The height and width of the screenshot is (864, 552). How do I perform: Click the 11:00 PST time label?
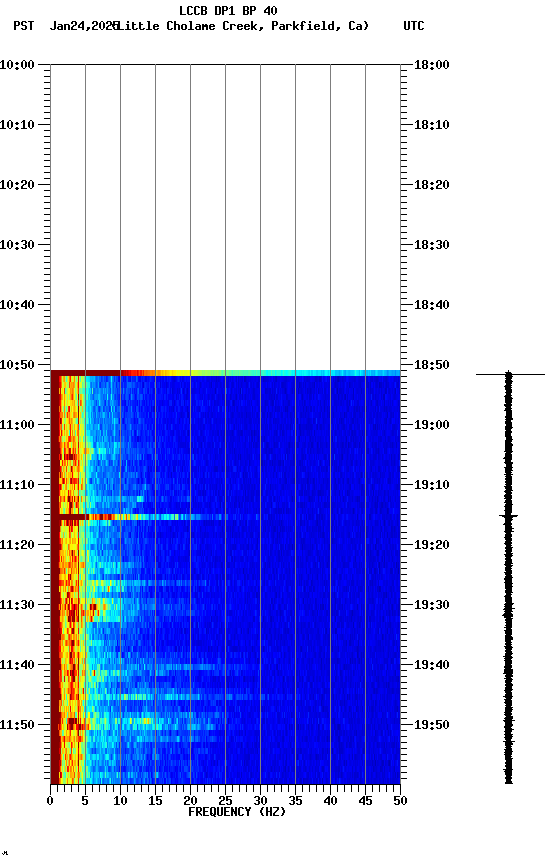click(x=17, y=425)
